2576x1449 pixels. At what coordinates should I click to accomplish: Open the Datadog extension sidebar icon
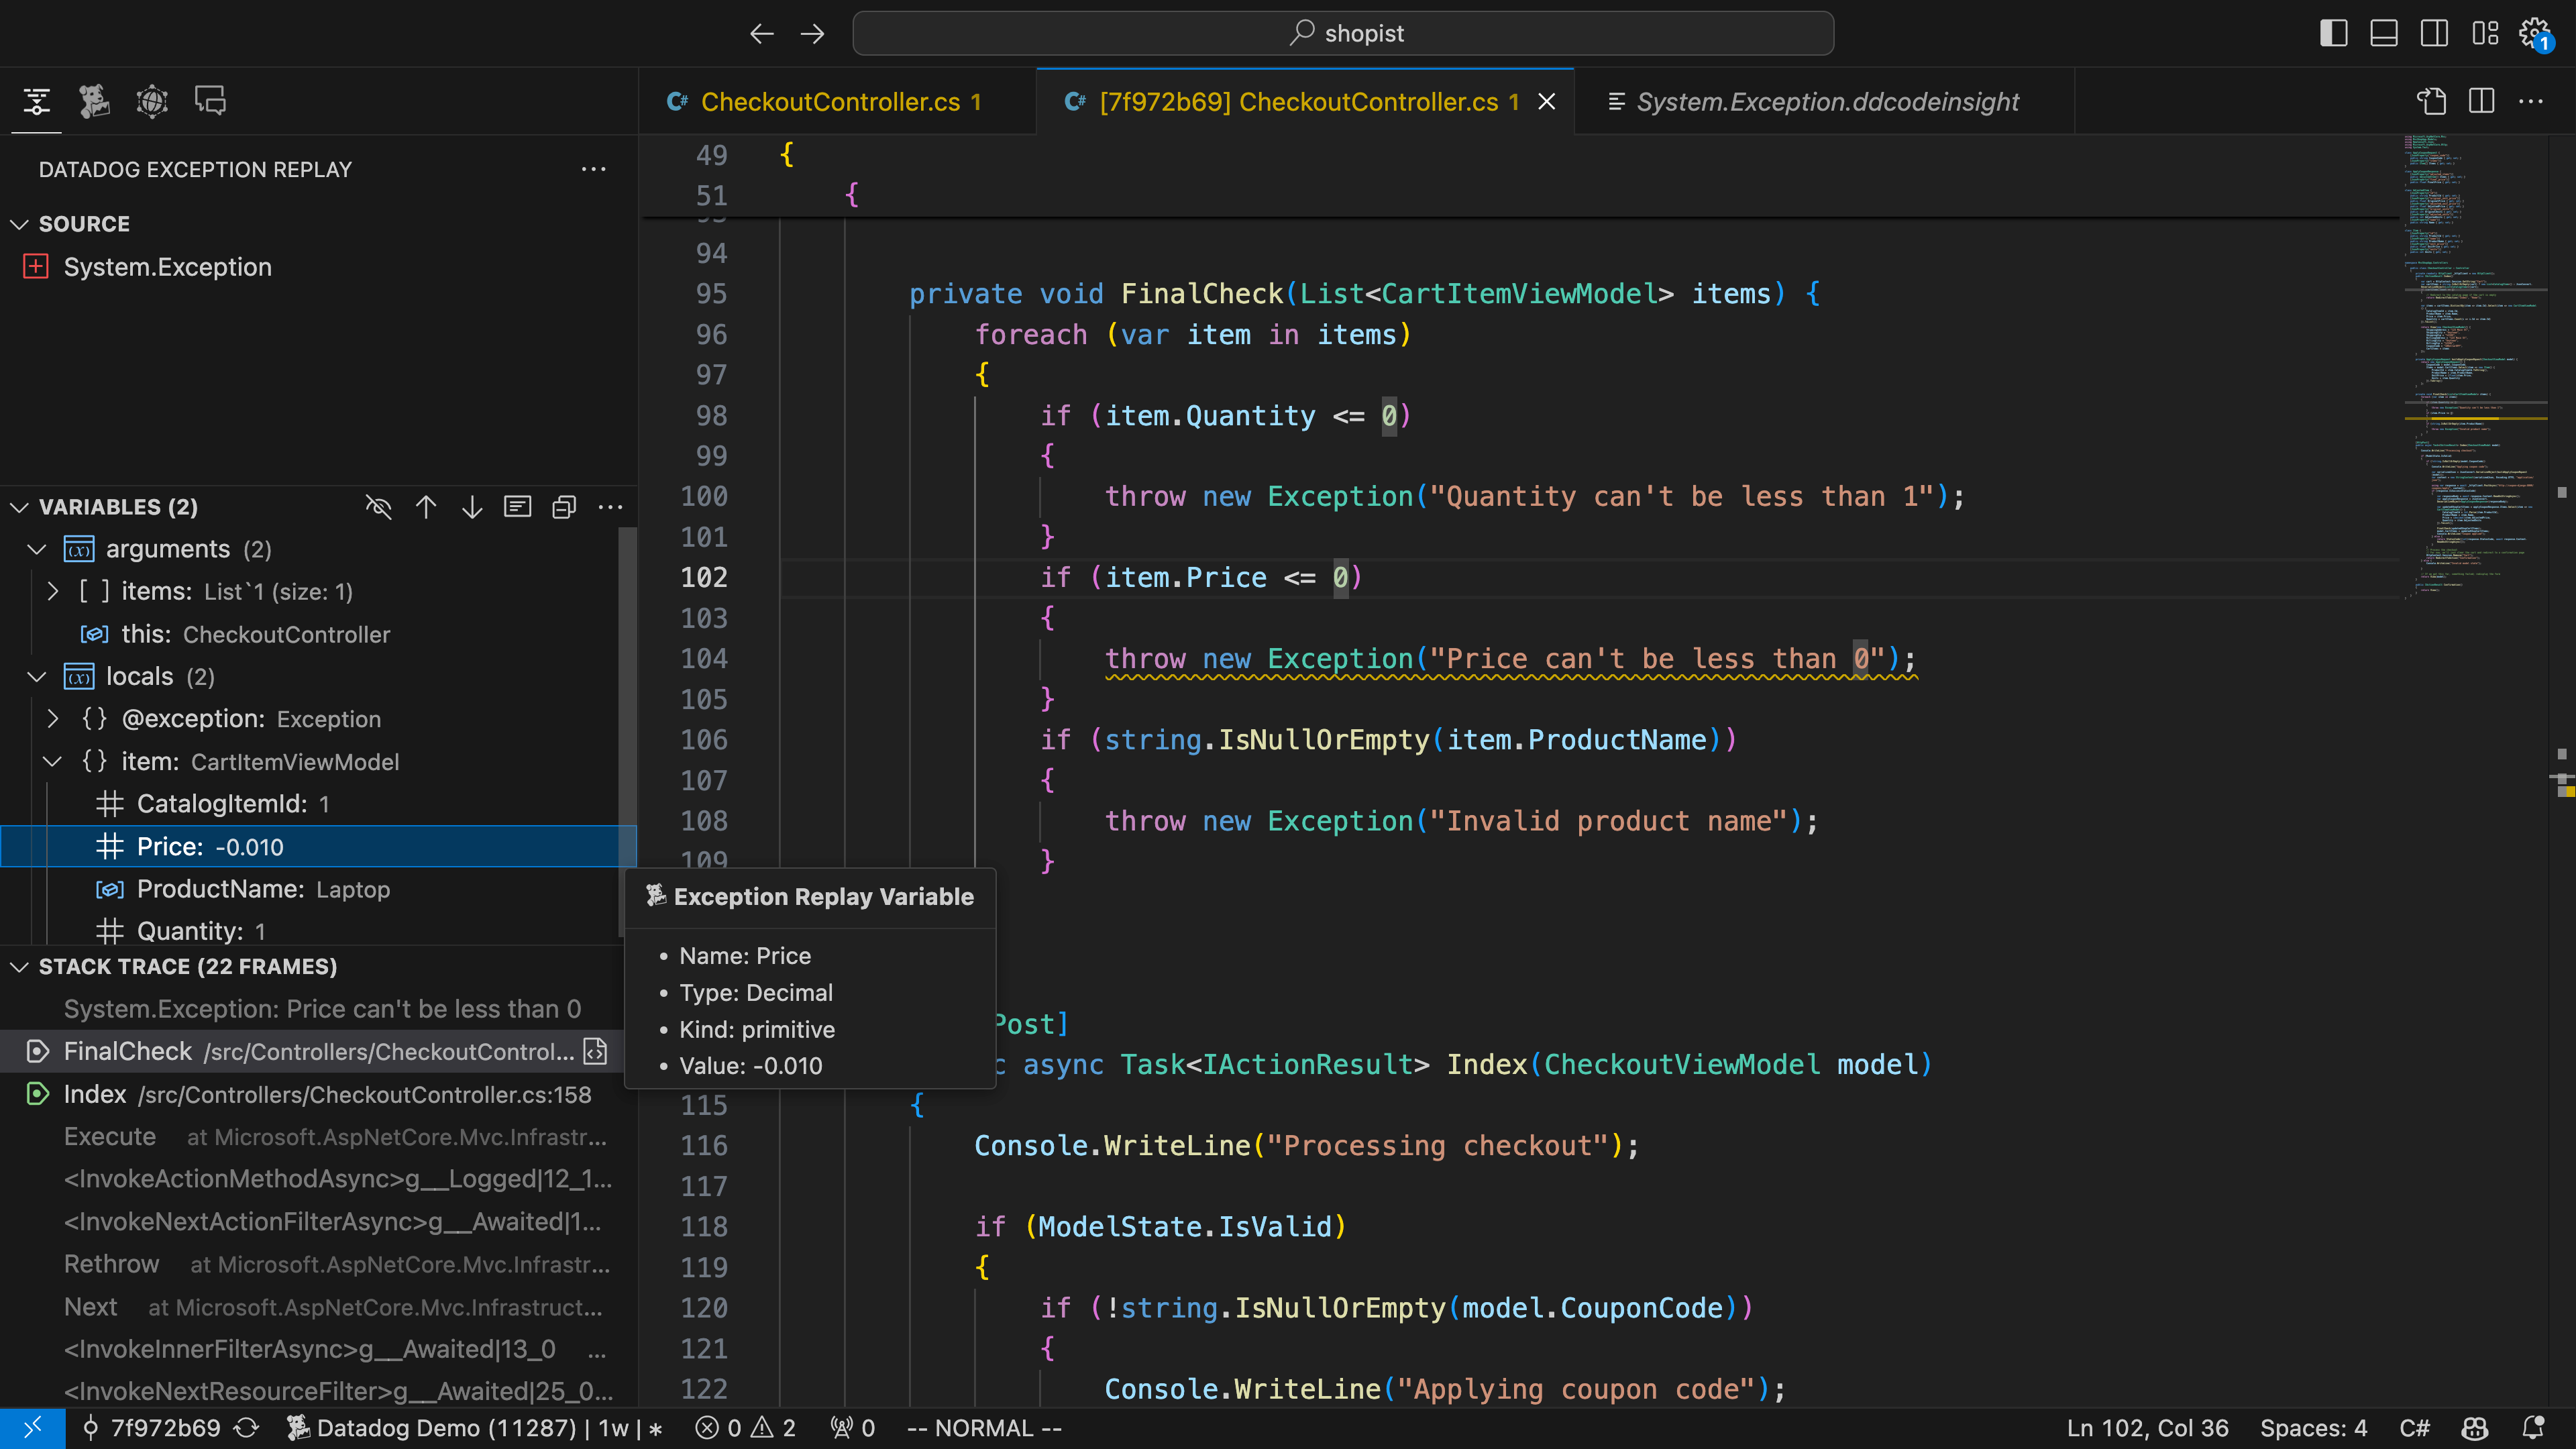(x=94, y=100)
